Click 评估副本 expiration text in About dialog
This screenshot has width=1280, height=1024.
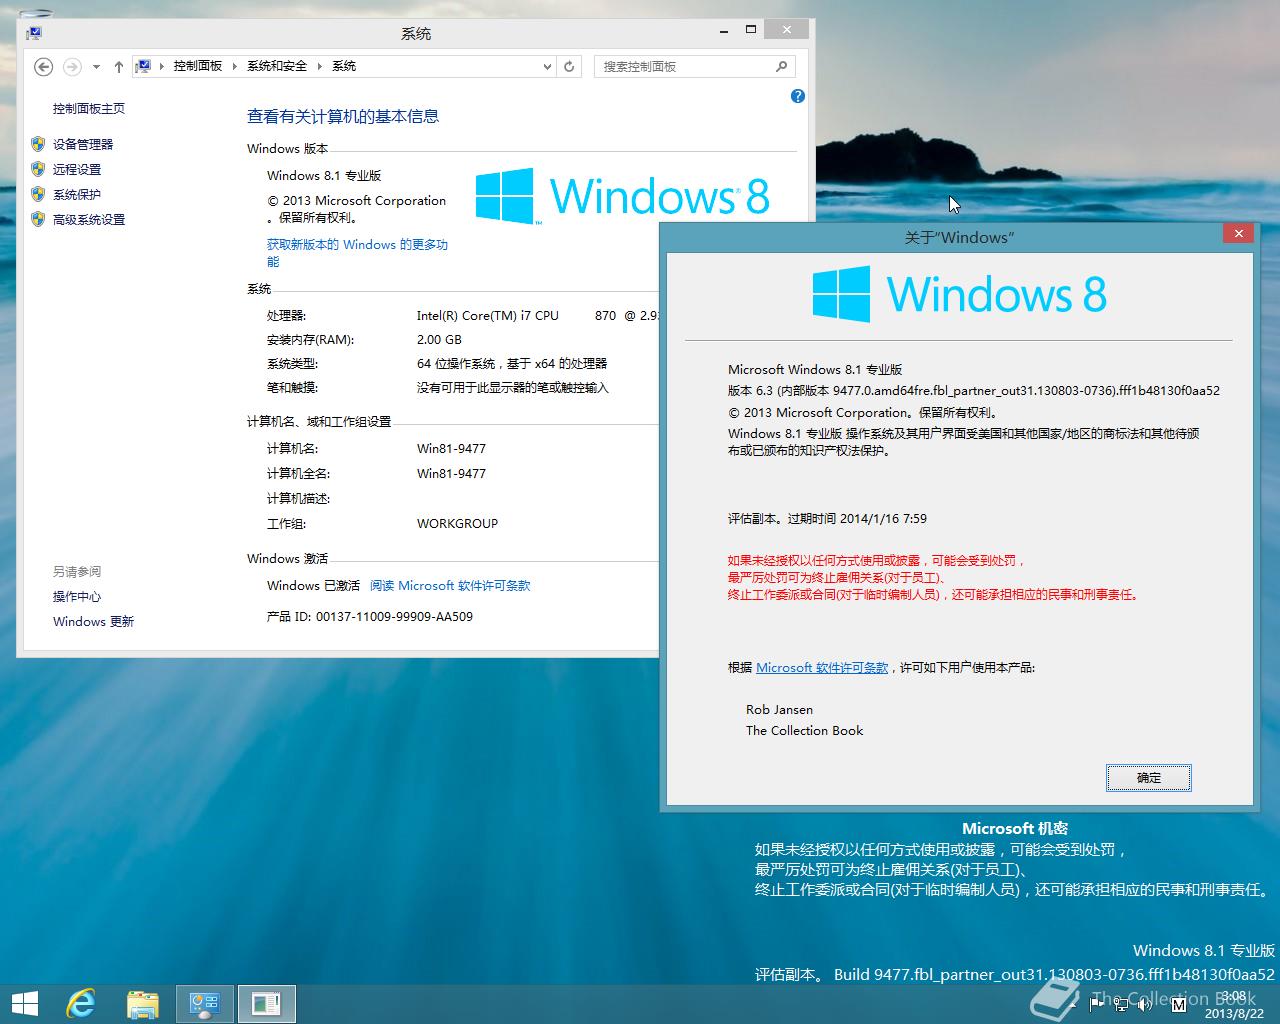pos(827,519)
